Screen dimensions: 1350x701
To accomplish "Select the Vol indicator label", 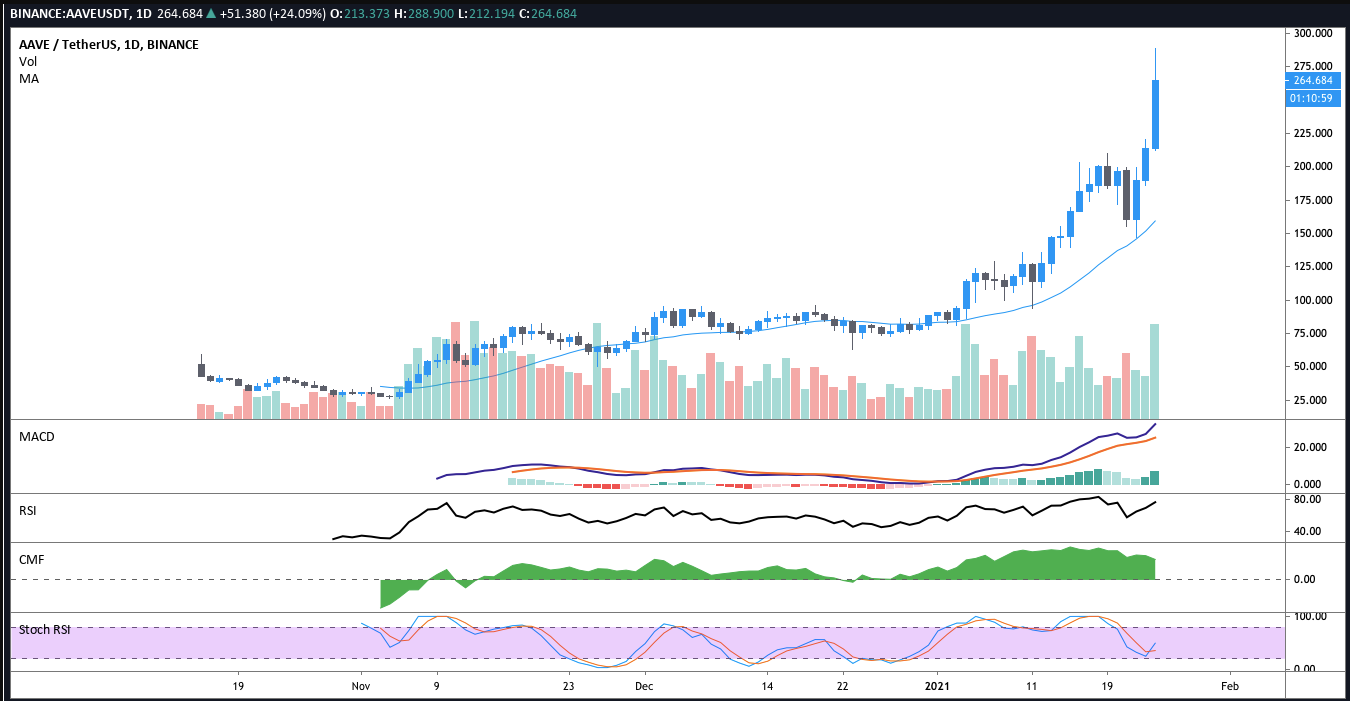I will pos(28,62).
